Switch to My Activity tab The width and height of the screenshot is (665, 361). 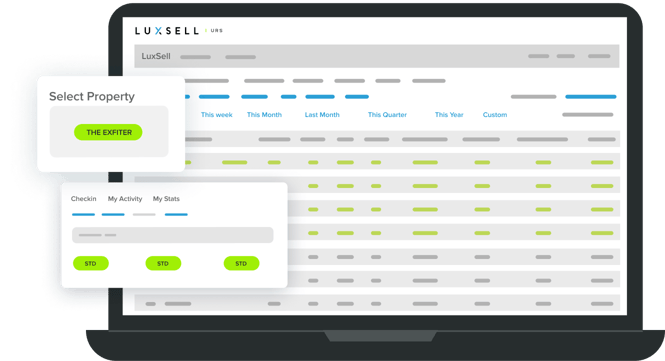pos(125,199)
